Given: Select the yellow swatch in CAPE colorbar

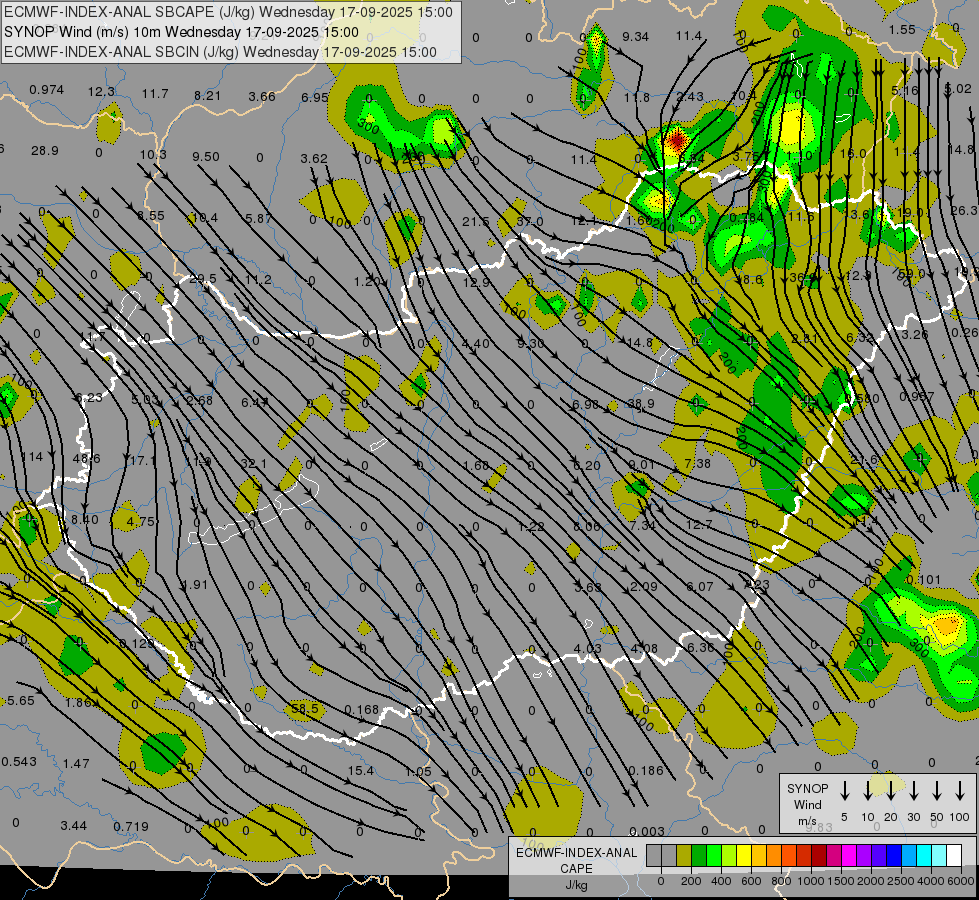Looking at the screenshot, I should coord(744,856).
